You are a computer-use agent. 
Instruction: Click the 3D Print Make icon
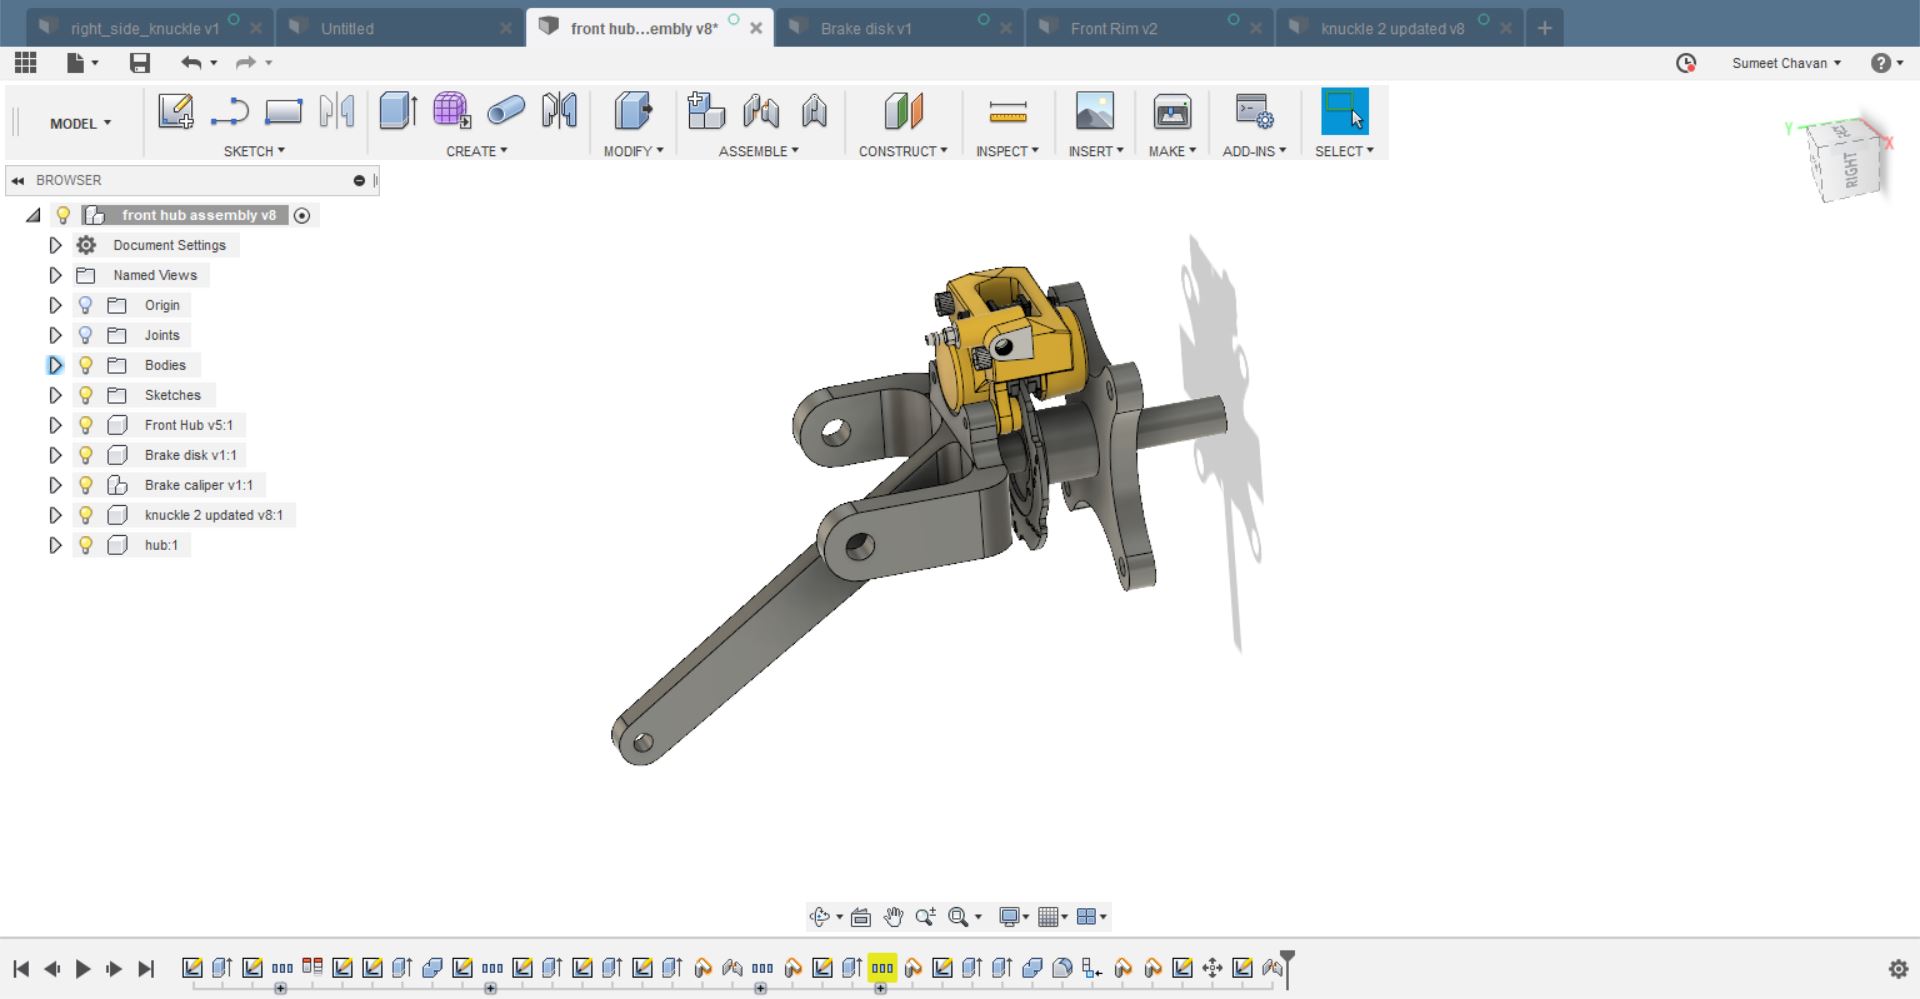point(1172,111)
